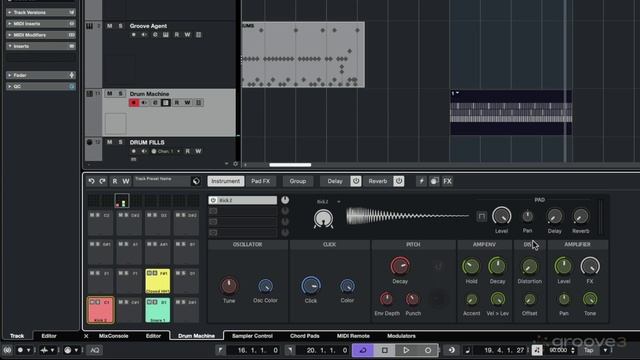Screen dimensions: 640x360
Task: Open the MIDI Remote tab
Action: 353,336
